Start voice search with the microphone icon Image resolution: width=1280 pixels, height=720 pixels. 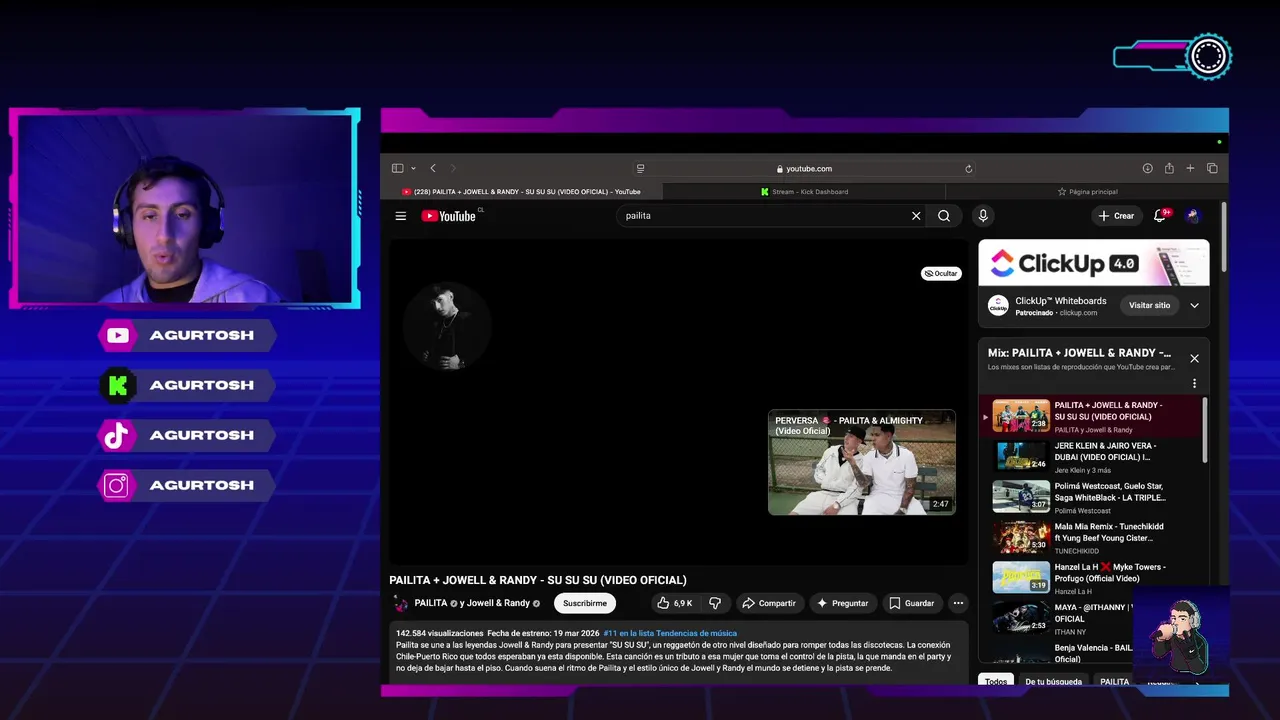pyautogui.click(x=983, y=216)
